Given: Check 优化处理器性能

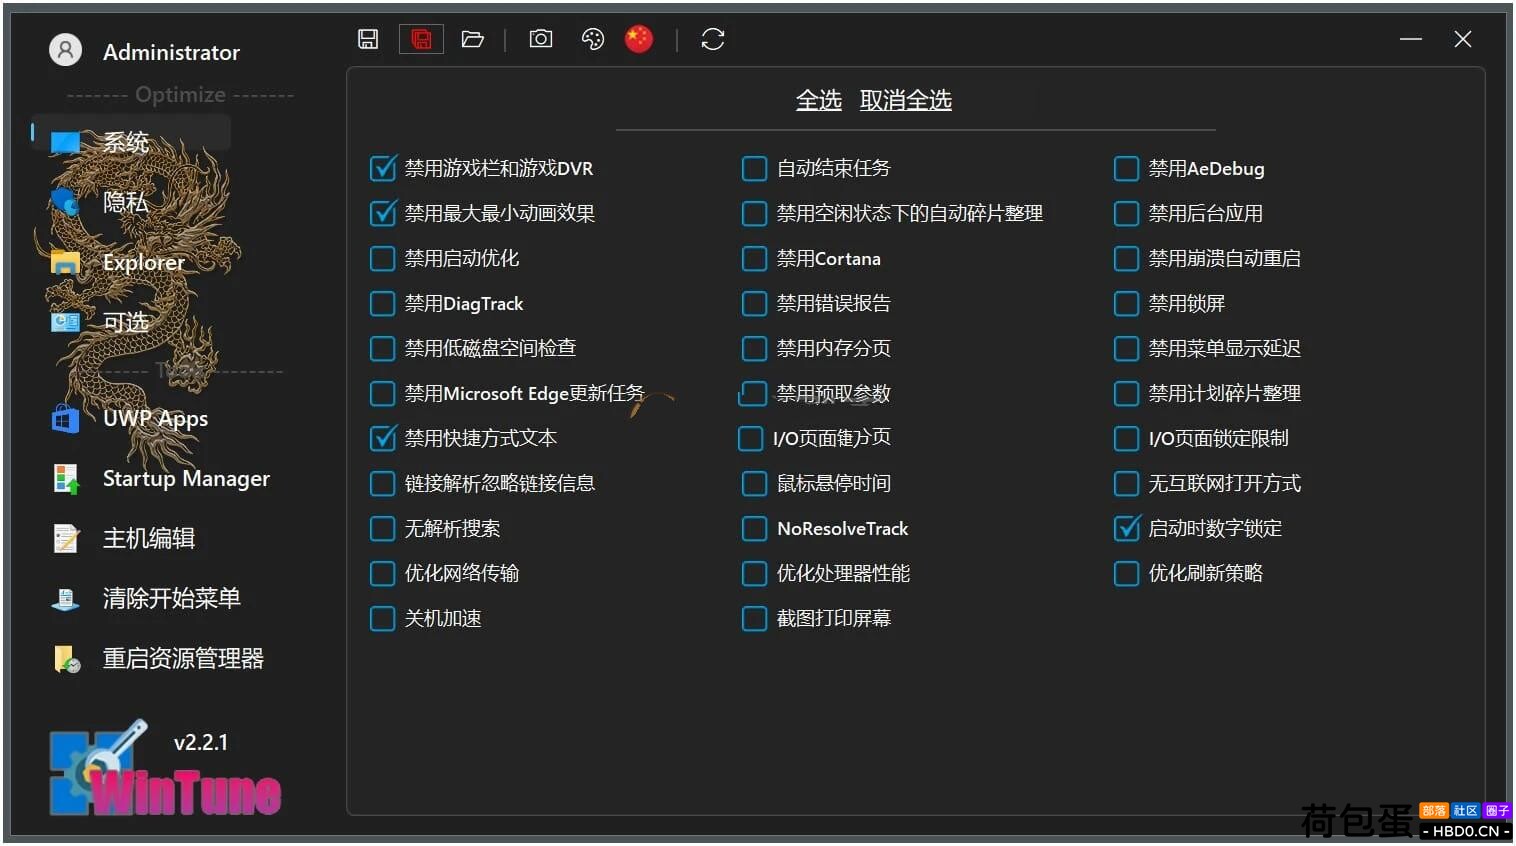Looking at the screenshot, I should click(x=755, y=573).
